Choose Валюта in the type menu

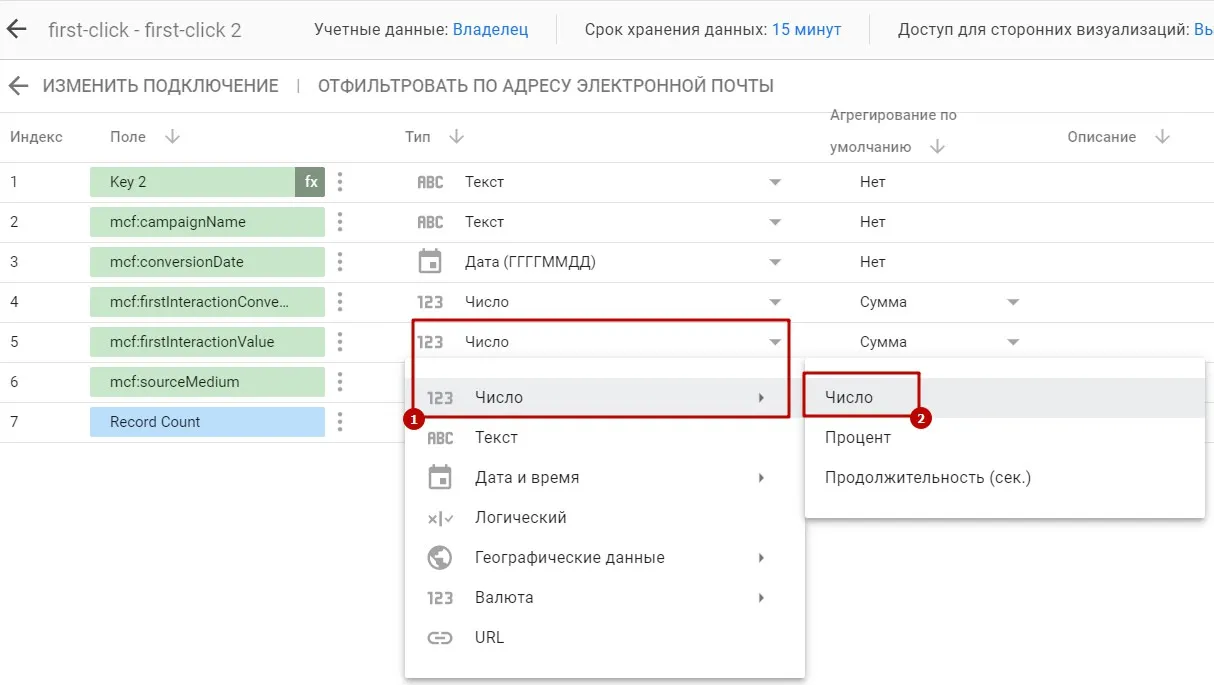click(x=605, y=598)
